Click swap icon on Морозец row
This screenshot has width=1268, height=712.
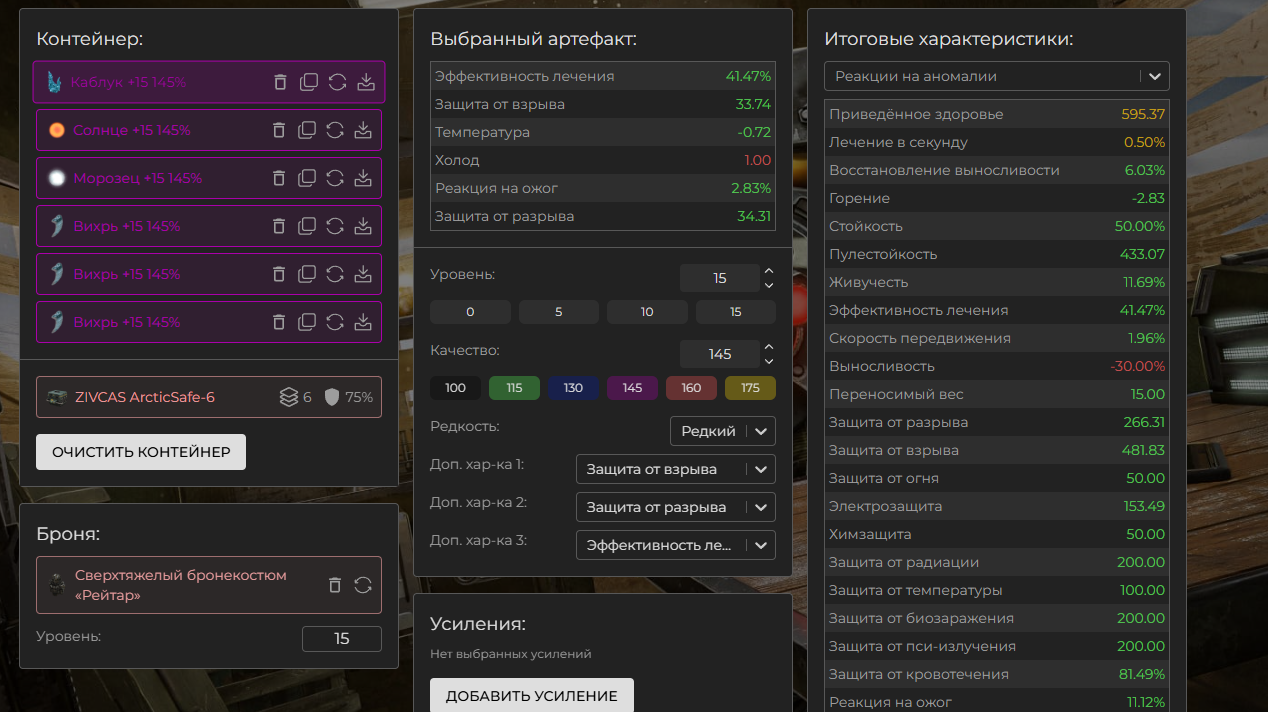point(336,178)
